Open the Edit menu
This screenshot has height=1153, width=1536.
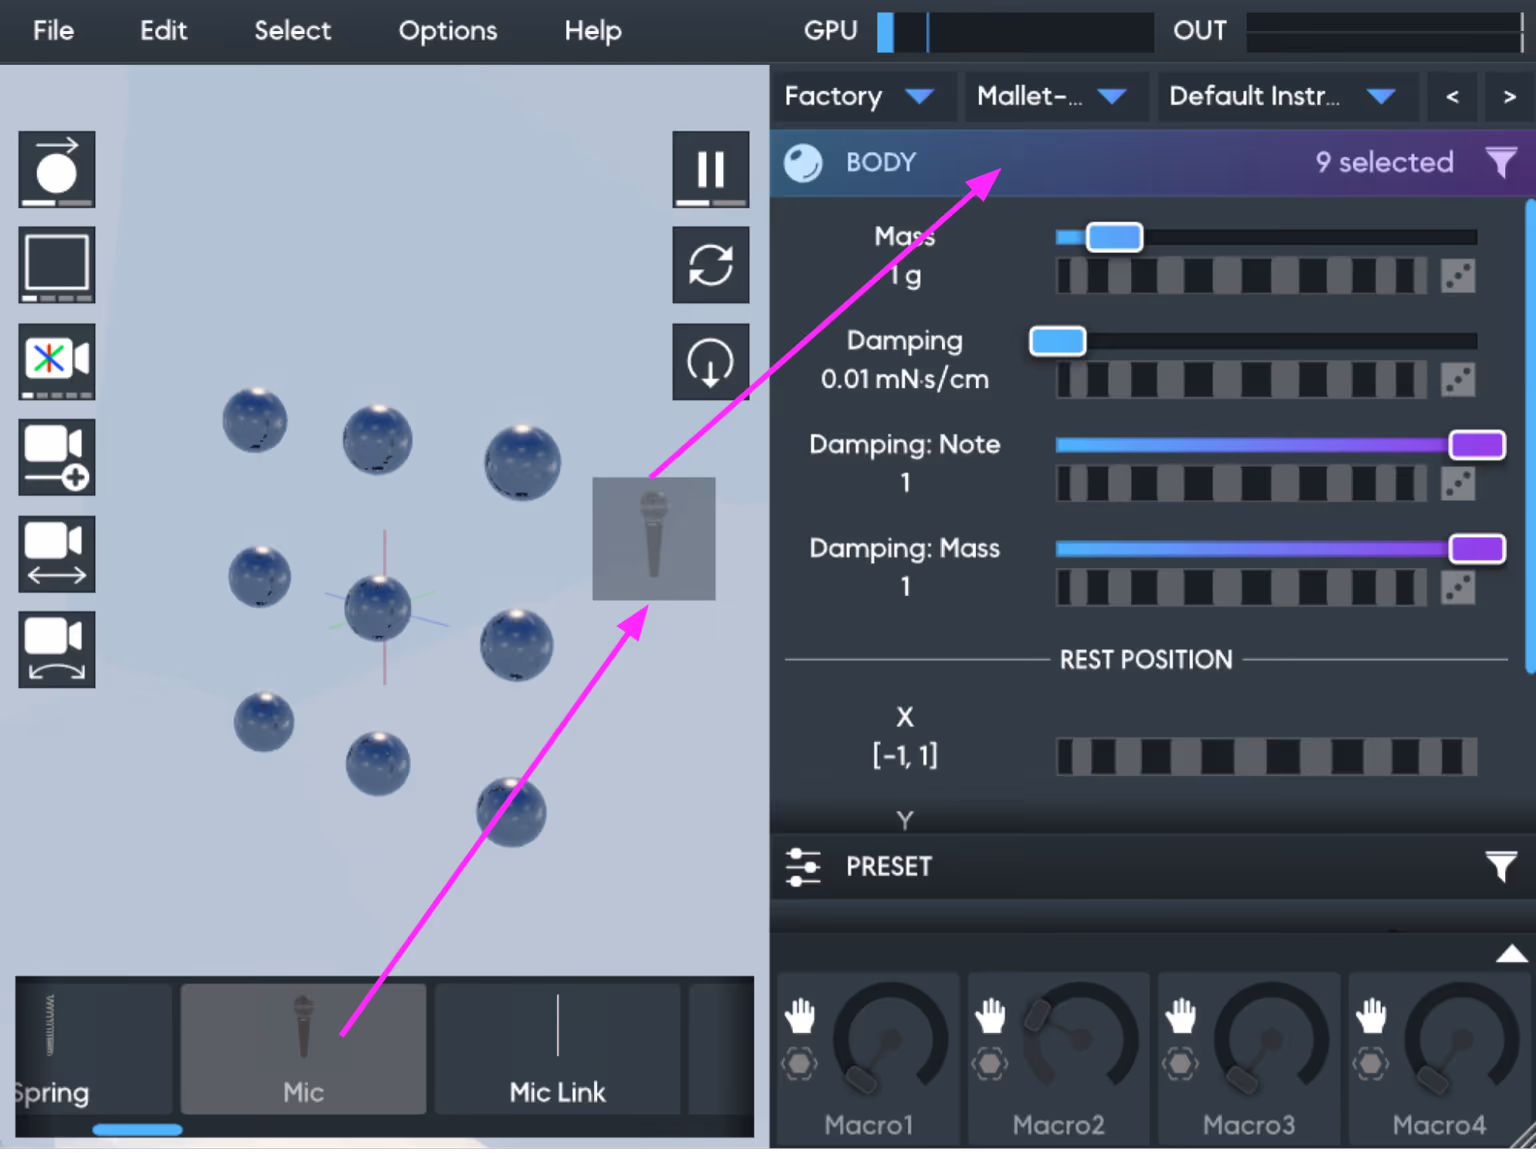(x=163, y=30)
